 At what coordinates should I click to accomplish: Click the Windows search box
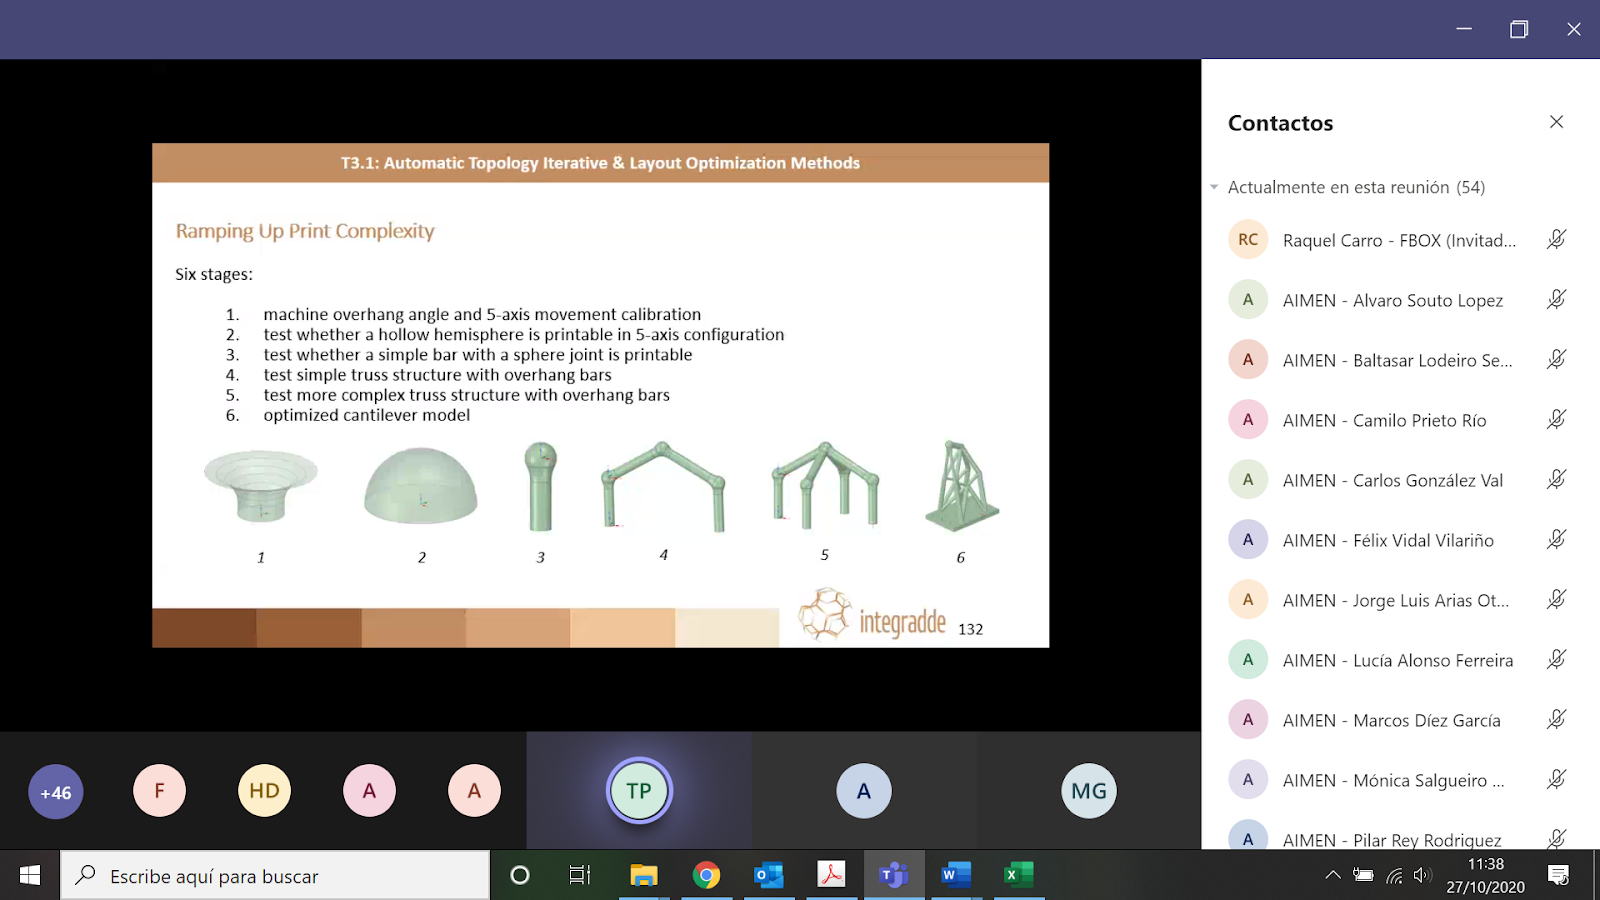pyautogui.click(x=275, y=876)
